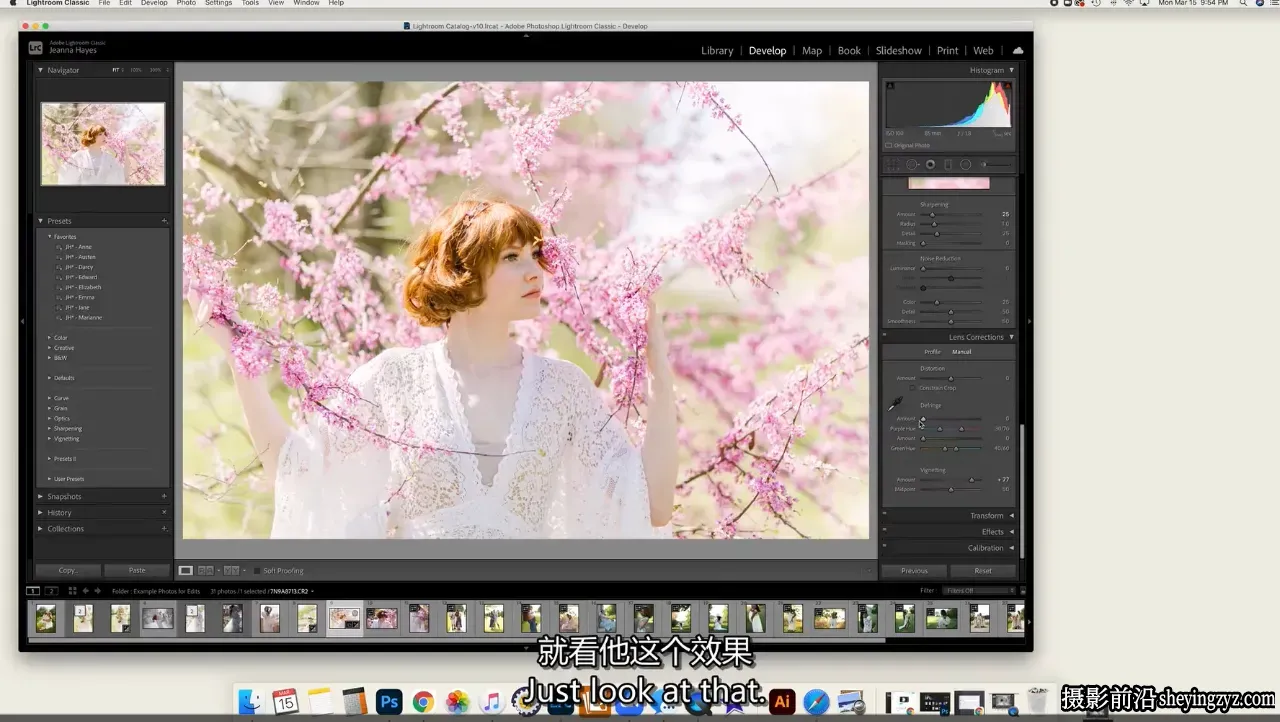Open Adobe Illustrator from the Dock
This screenshot has width=1280, height=722.
[783, 701]
